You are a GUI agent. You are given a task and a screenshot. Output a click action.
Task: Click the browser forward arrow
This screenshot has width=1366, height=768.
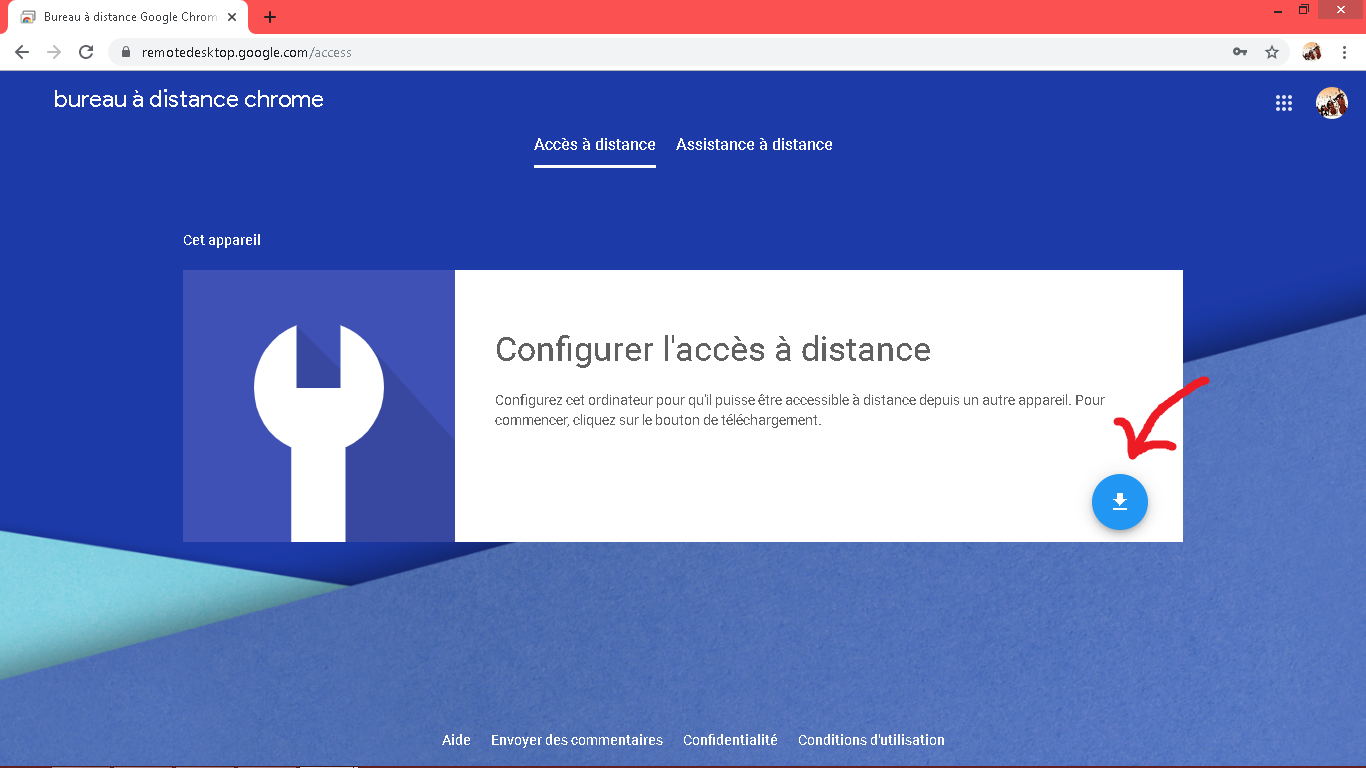tap(54, 52)
